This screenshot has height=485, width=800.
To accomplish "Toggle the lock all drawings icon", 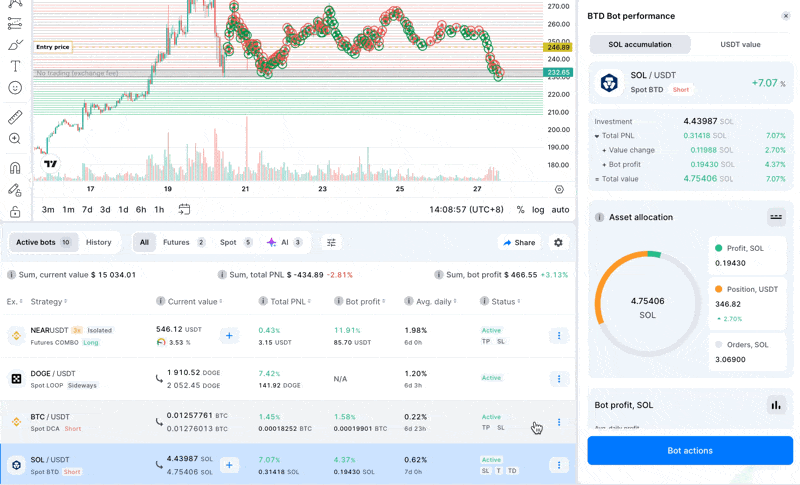I will 15,212.
